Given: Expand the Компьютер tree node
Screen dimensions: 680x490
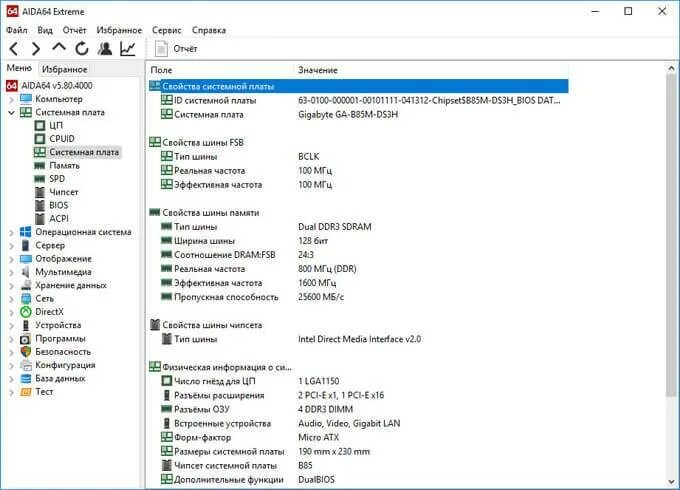Looking at the screenshot, I should coord(11,99).
